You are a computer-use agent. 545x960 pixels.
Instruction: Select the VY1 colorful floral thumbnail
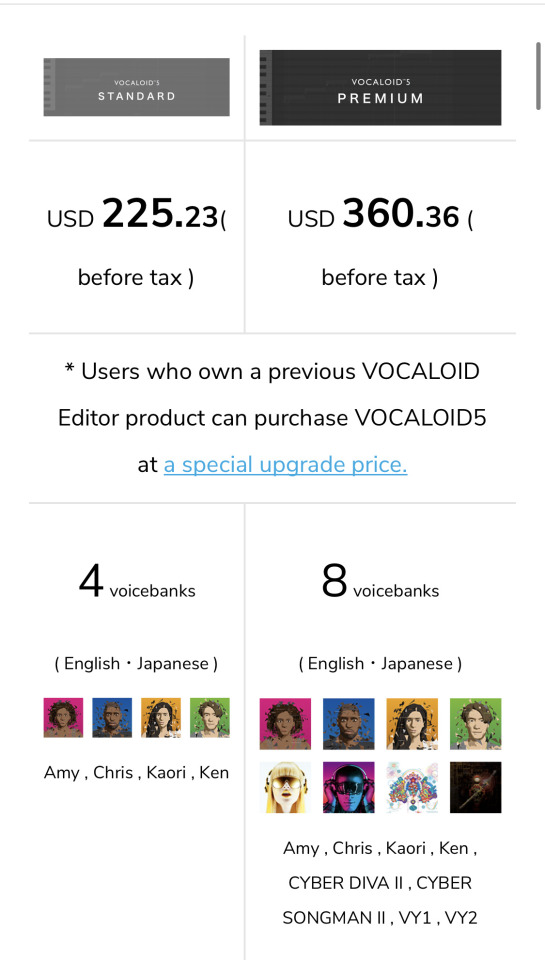click(x=412, y=787)
